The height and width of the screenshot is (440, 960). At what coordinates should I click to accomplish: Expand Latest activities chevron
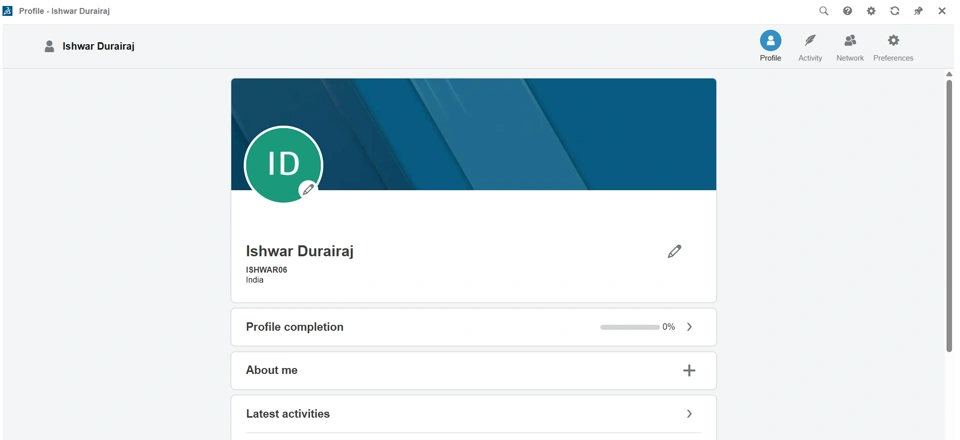(x=689, y=414)
